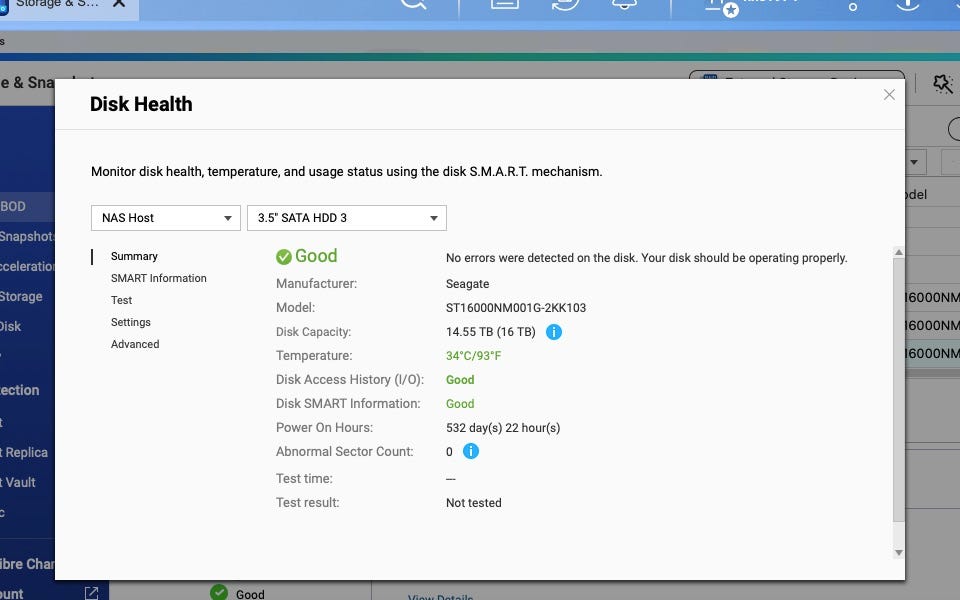Click the scrollbar down arrow in the dialog
The width and height of the screenshot is (960, 600).
point(898,552)
